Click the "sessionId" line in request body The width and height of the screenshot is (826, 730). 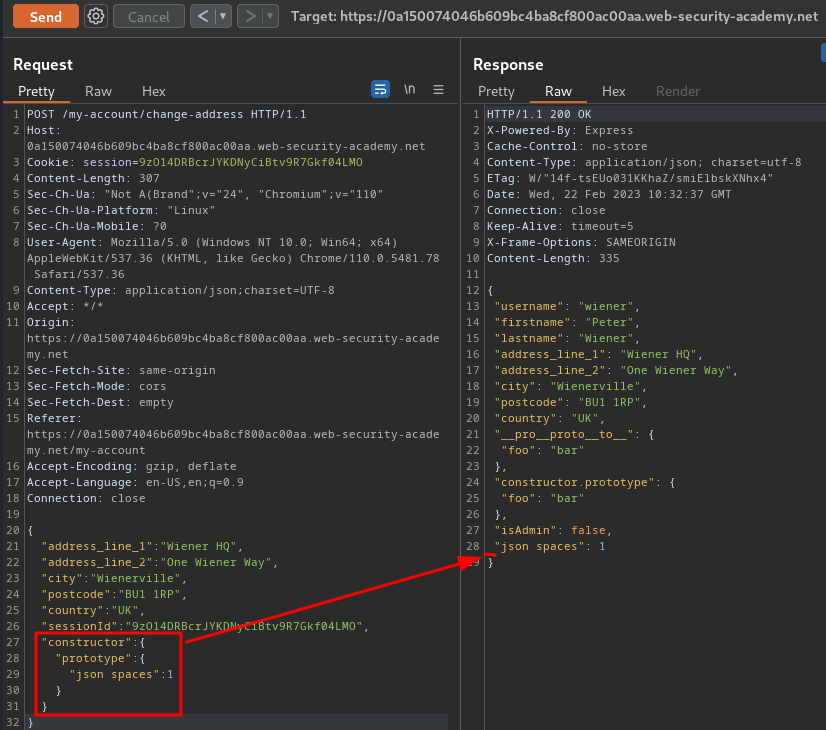click(x=205, y=626)
